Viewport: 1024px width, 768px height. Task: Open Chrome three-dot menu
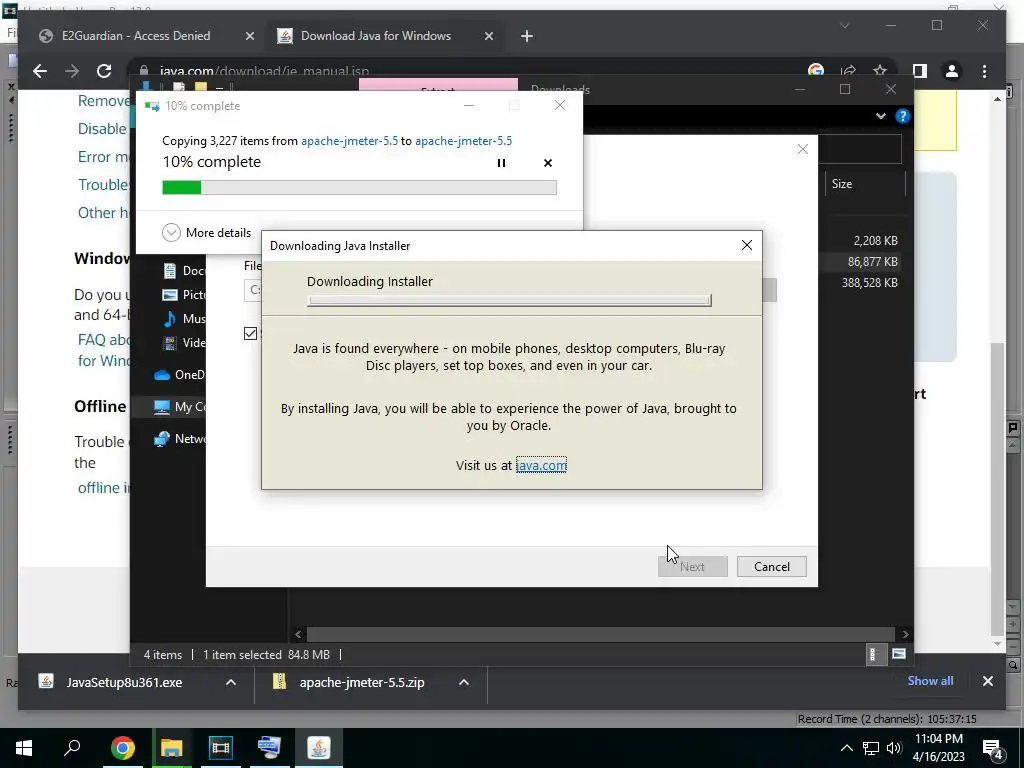(x=985, y=71)
